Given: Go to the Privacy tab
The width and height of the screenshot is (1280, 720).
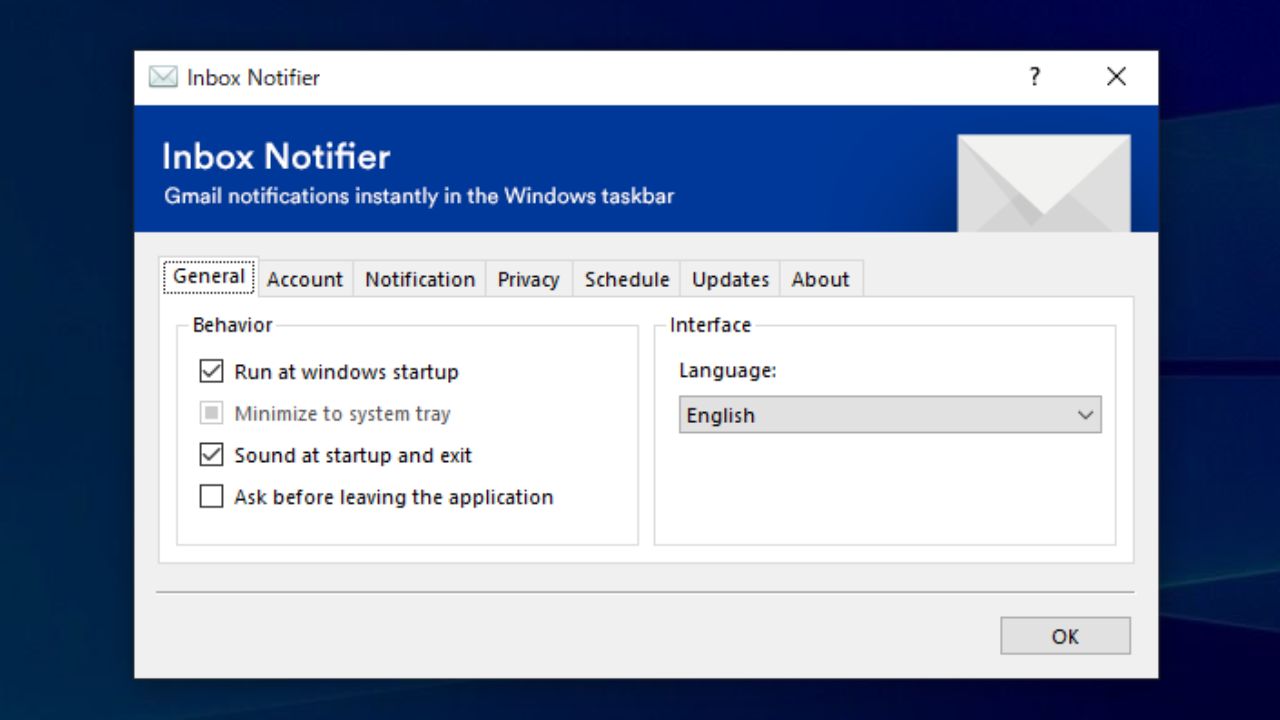Looking at the screenshot, I should click(x=528, y=279).
